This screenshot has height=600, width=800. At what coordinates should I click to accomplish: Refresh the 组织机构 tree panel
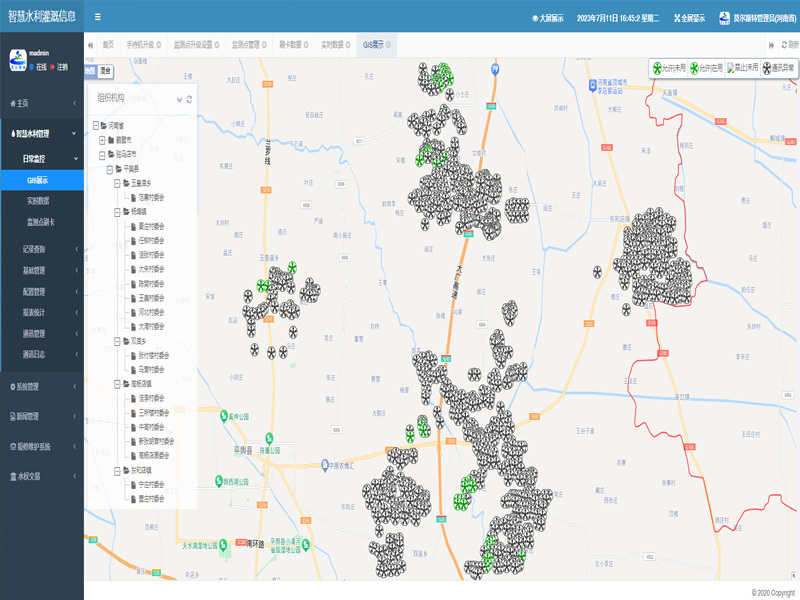(189, 99)
